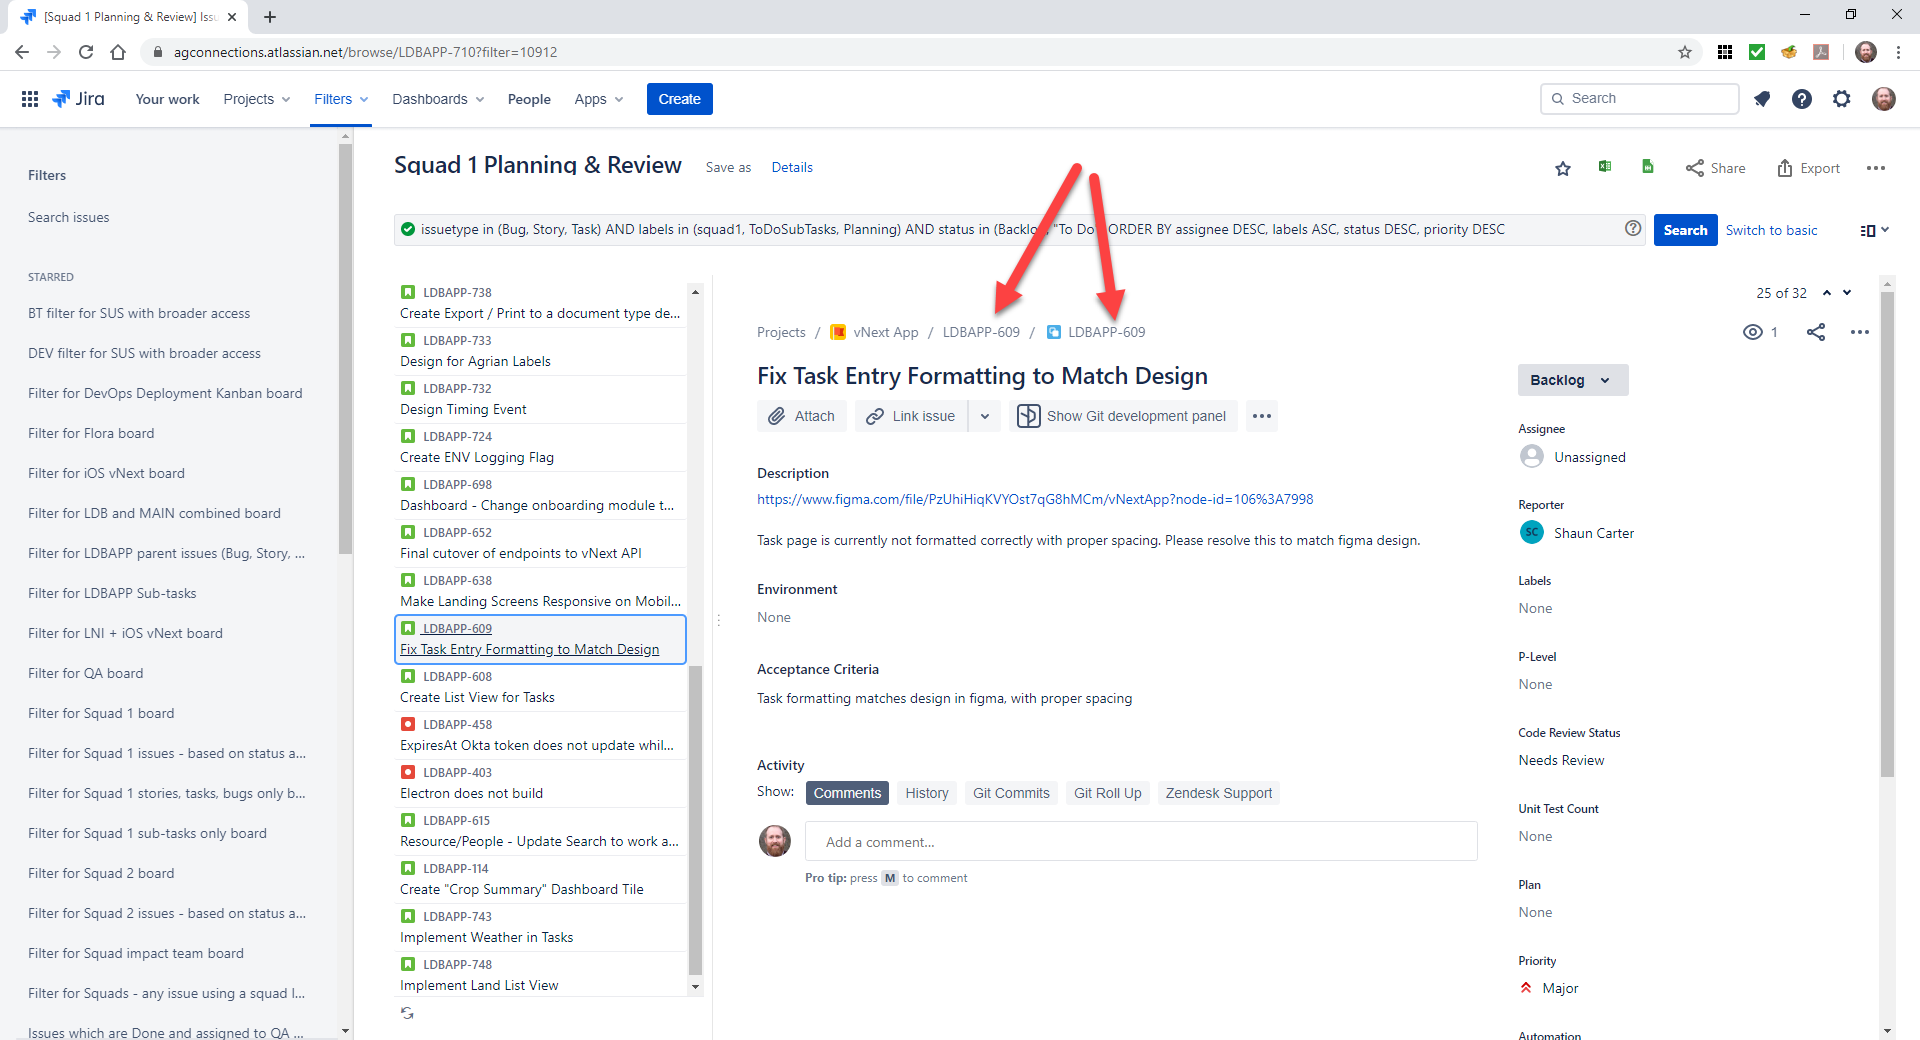The image size is (1920, 1040).
Task: Open more toolbar actions next to Git panel
Action: 1262,416
